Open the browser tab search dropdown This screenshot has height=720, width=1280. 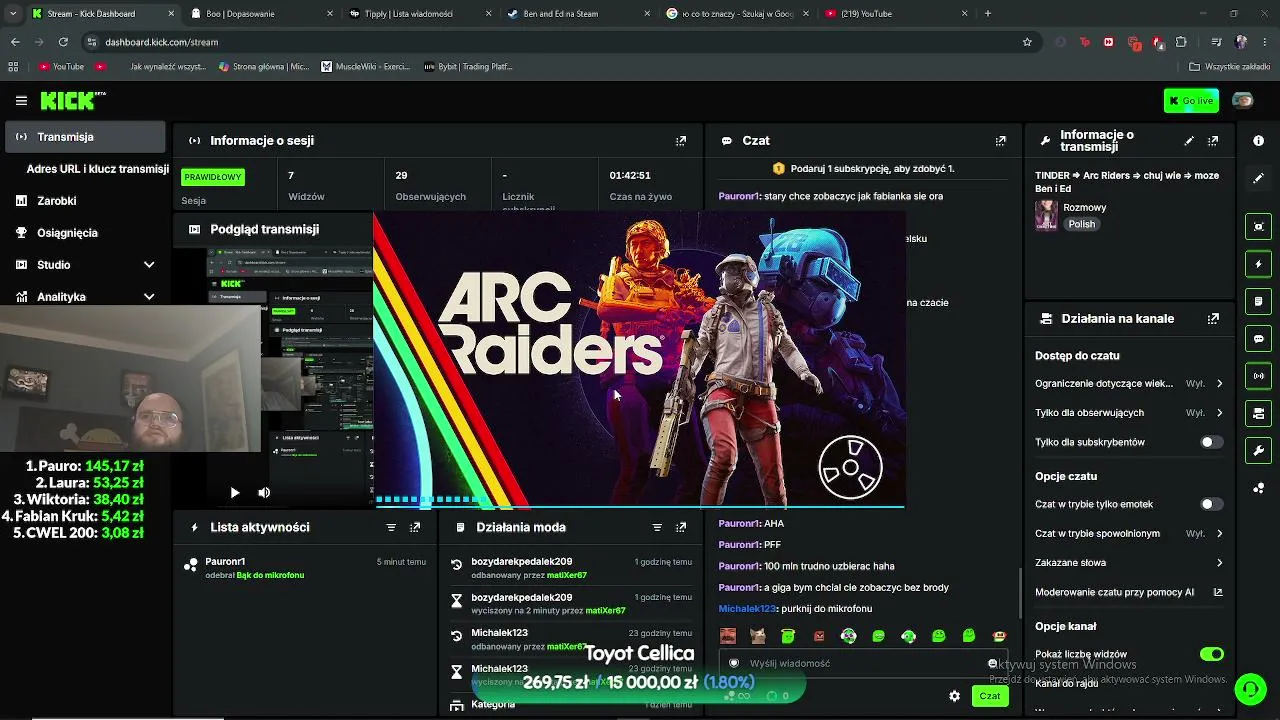[13, 14]
